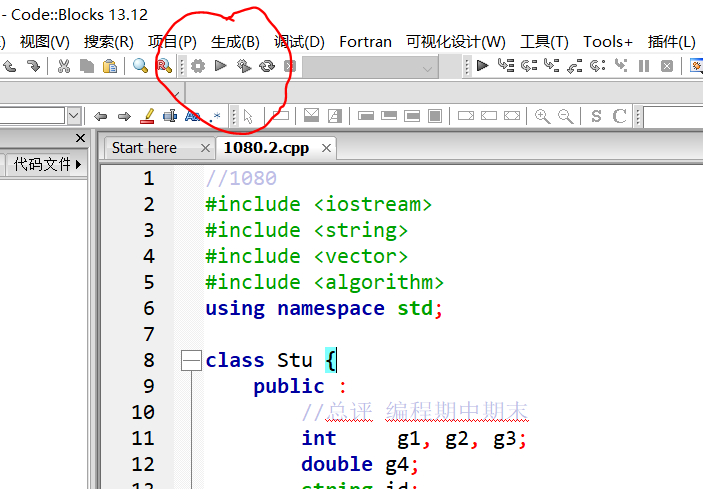
Task: Click the envelope-shaped toolbar icon
Action: (x=311, y=116)
